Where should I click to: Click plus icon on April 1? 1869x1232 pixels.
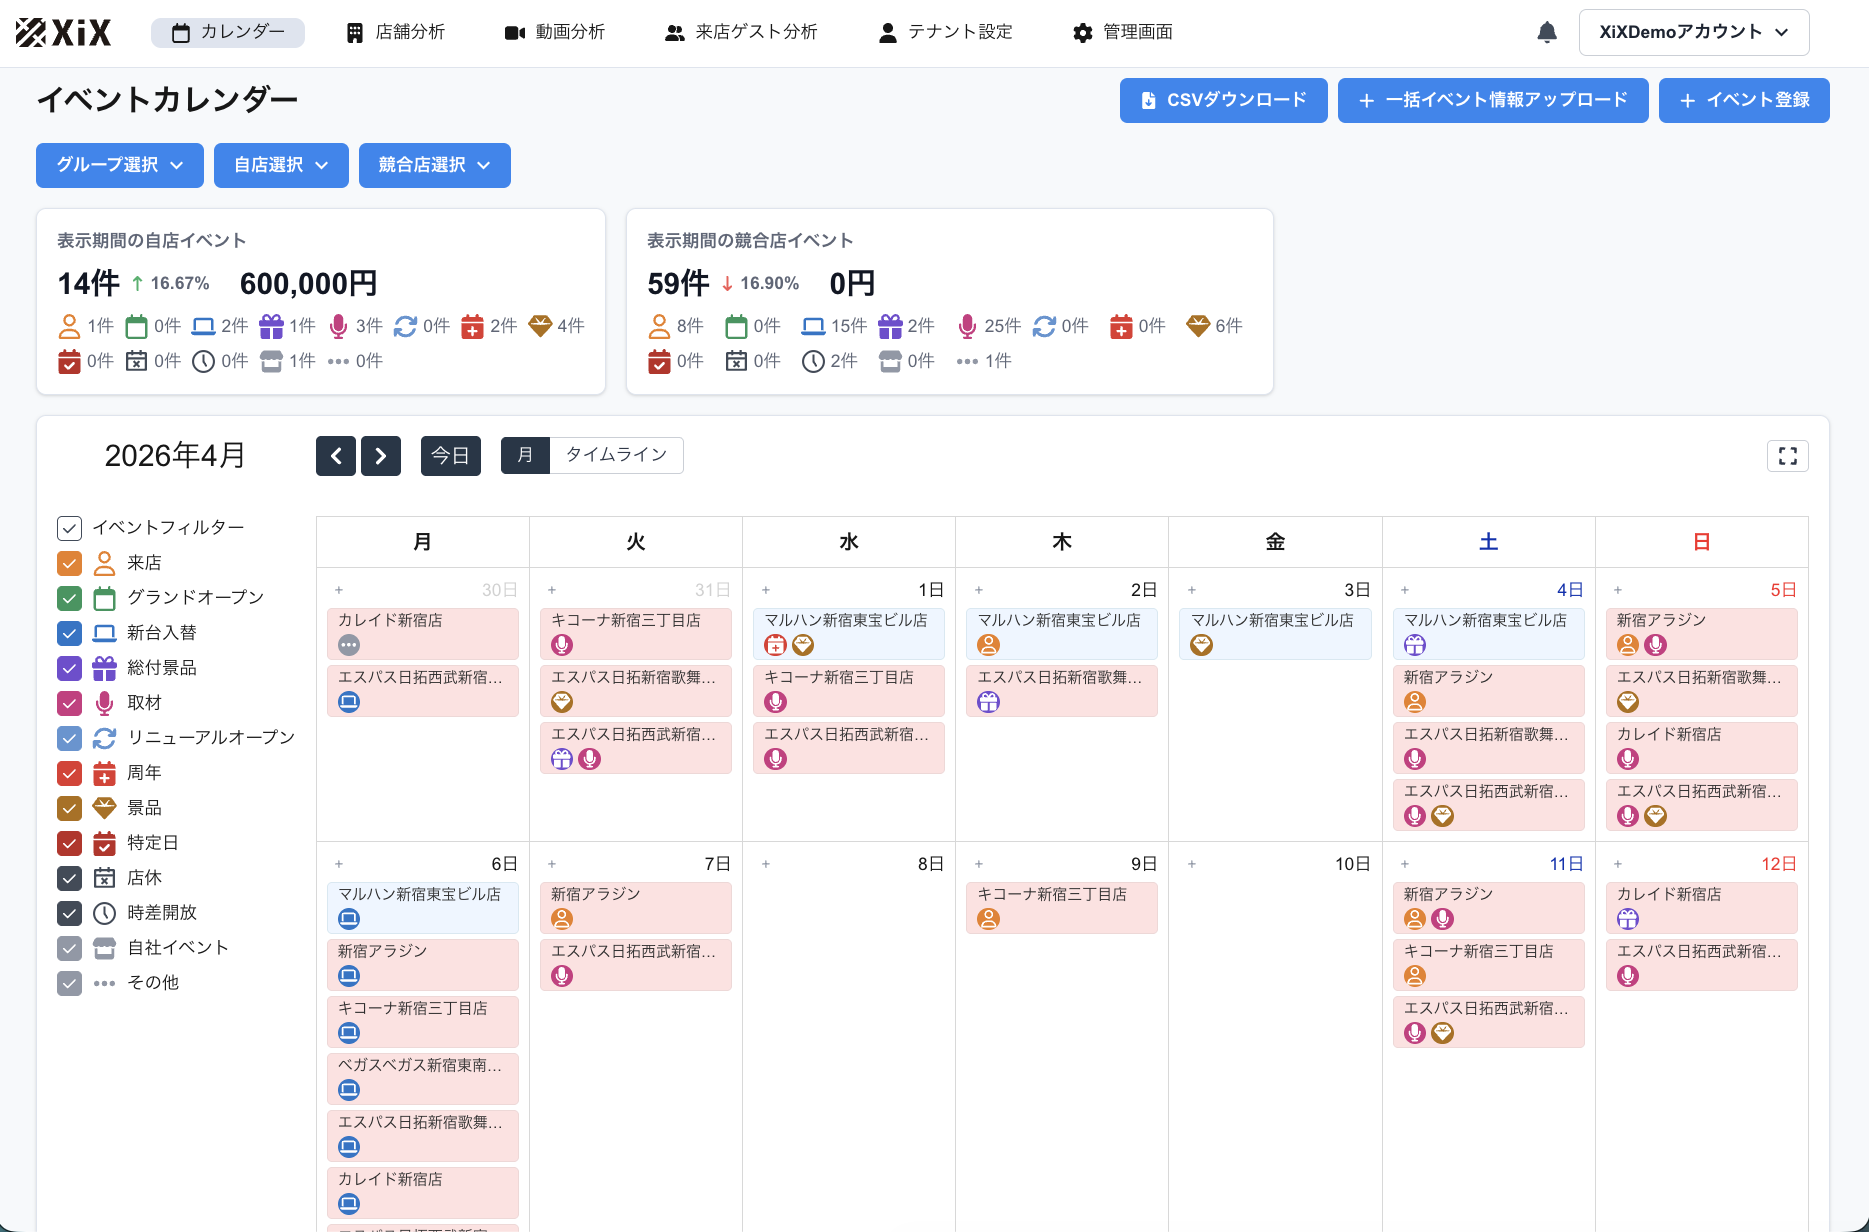tap(766, 590)
